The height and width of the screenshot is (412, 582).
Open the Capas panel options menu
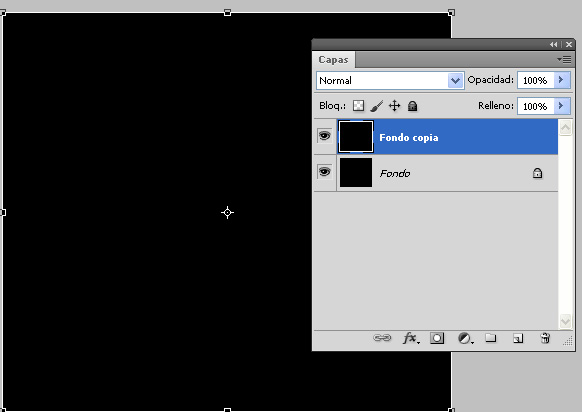[x=564, y=59]
